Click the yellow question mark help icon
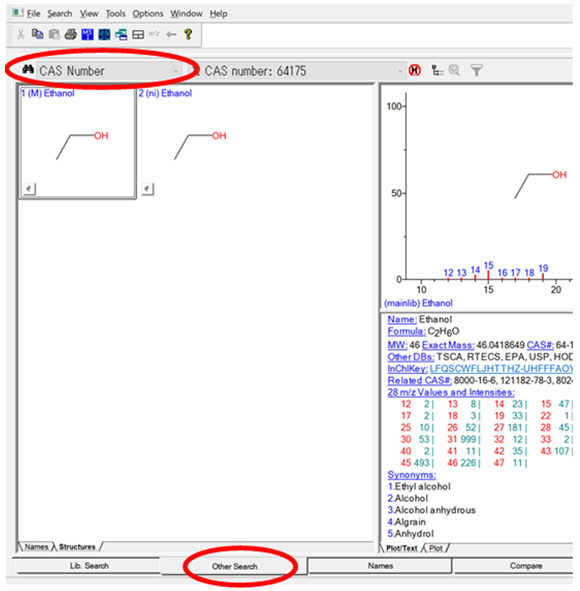580x591 pixels. [x=188, y=35]
